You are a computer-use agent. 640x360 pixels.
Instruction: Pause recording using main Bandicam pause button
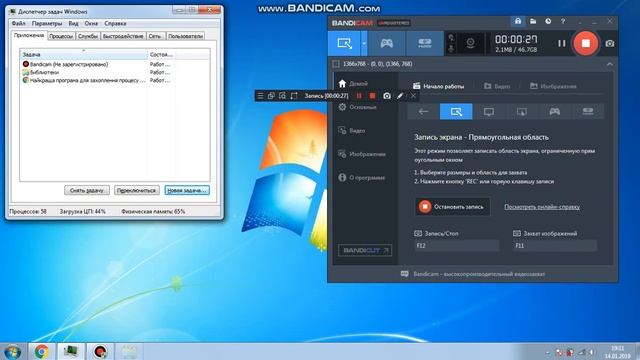(562, 43)
